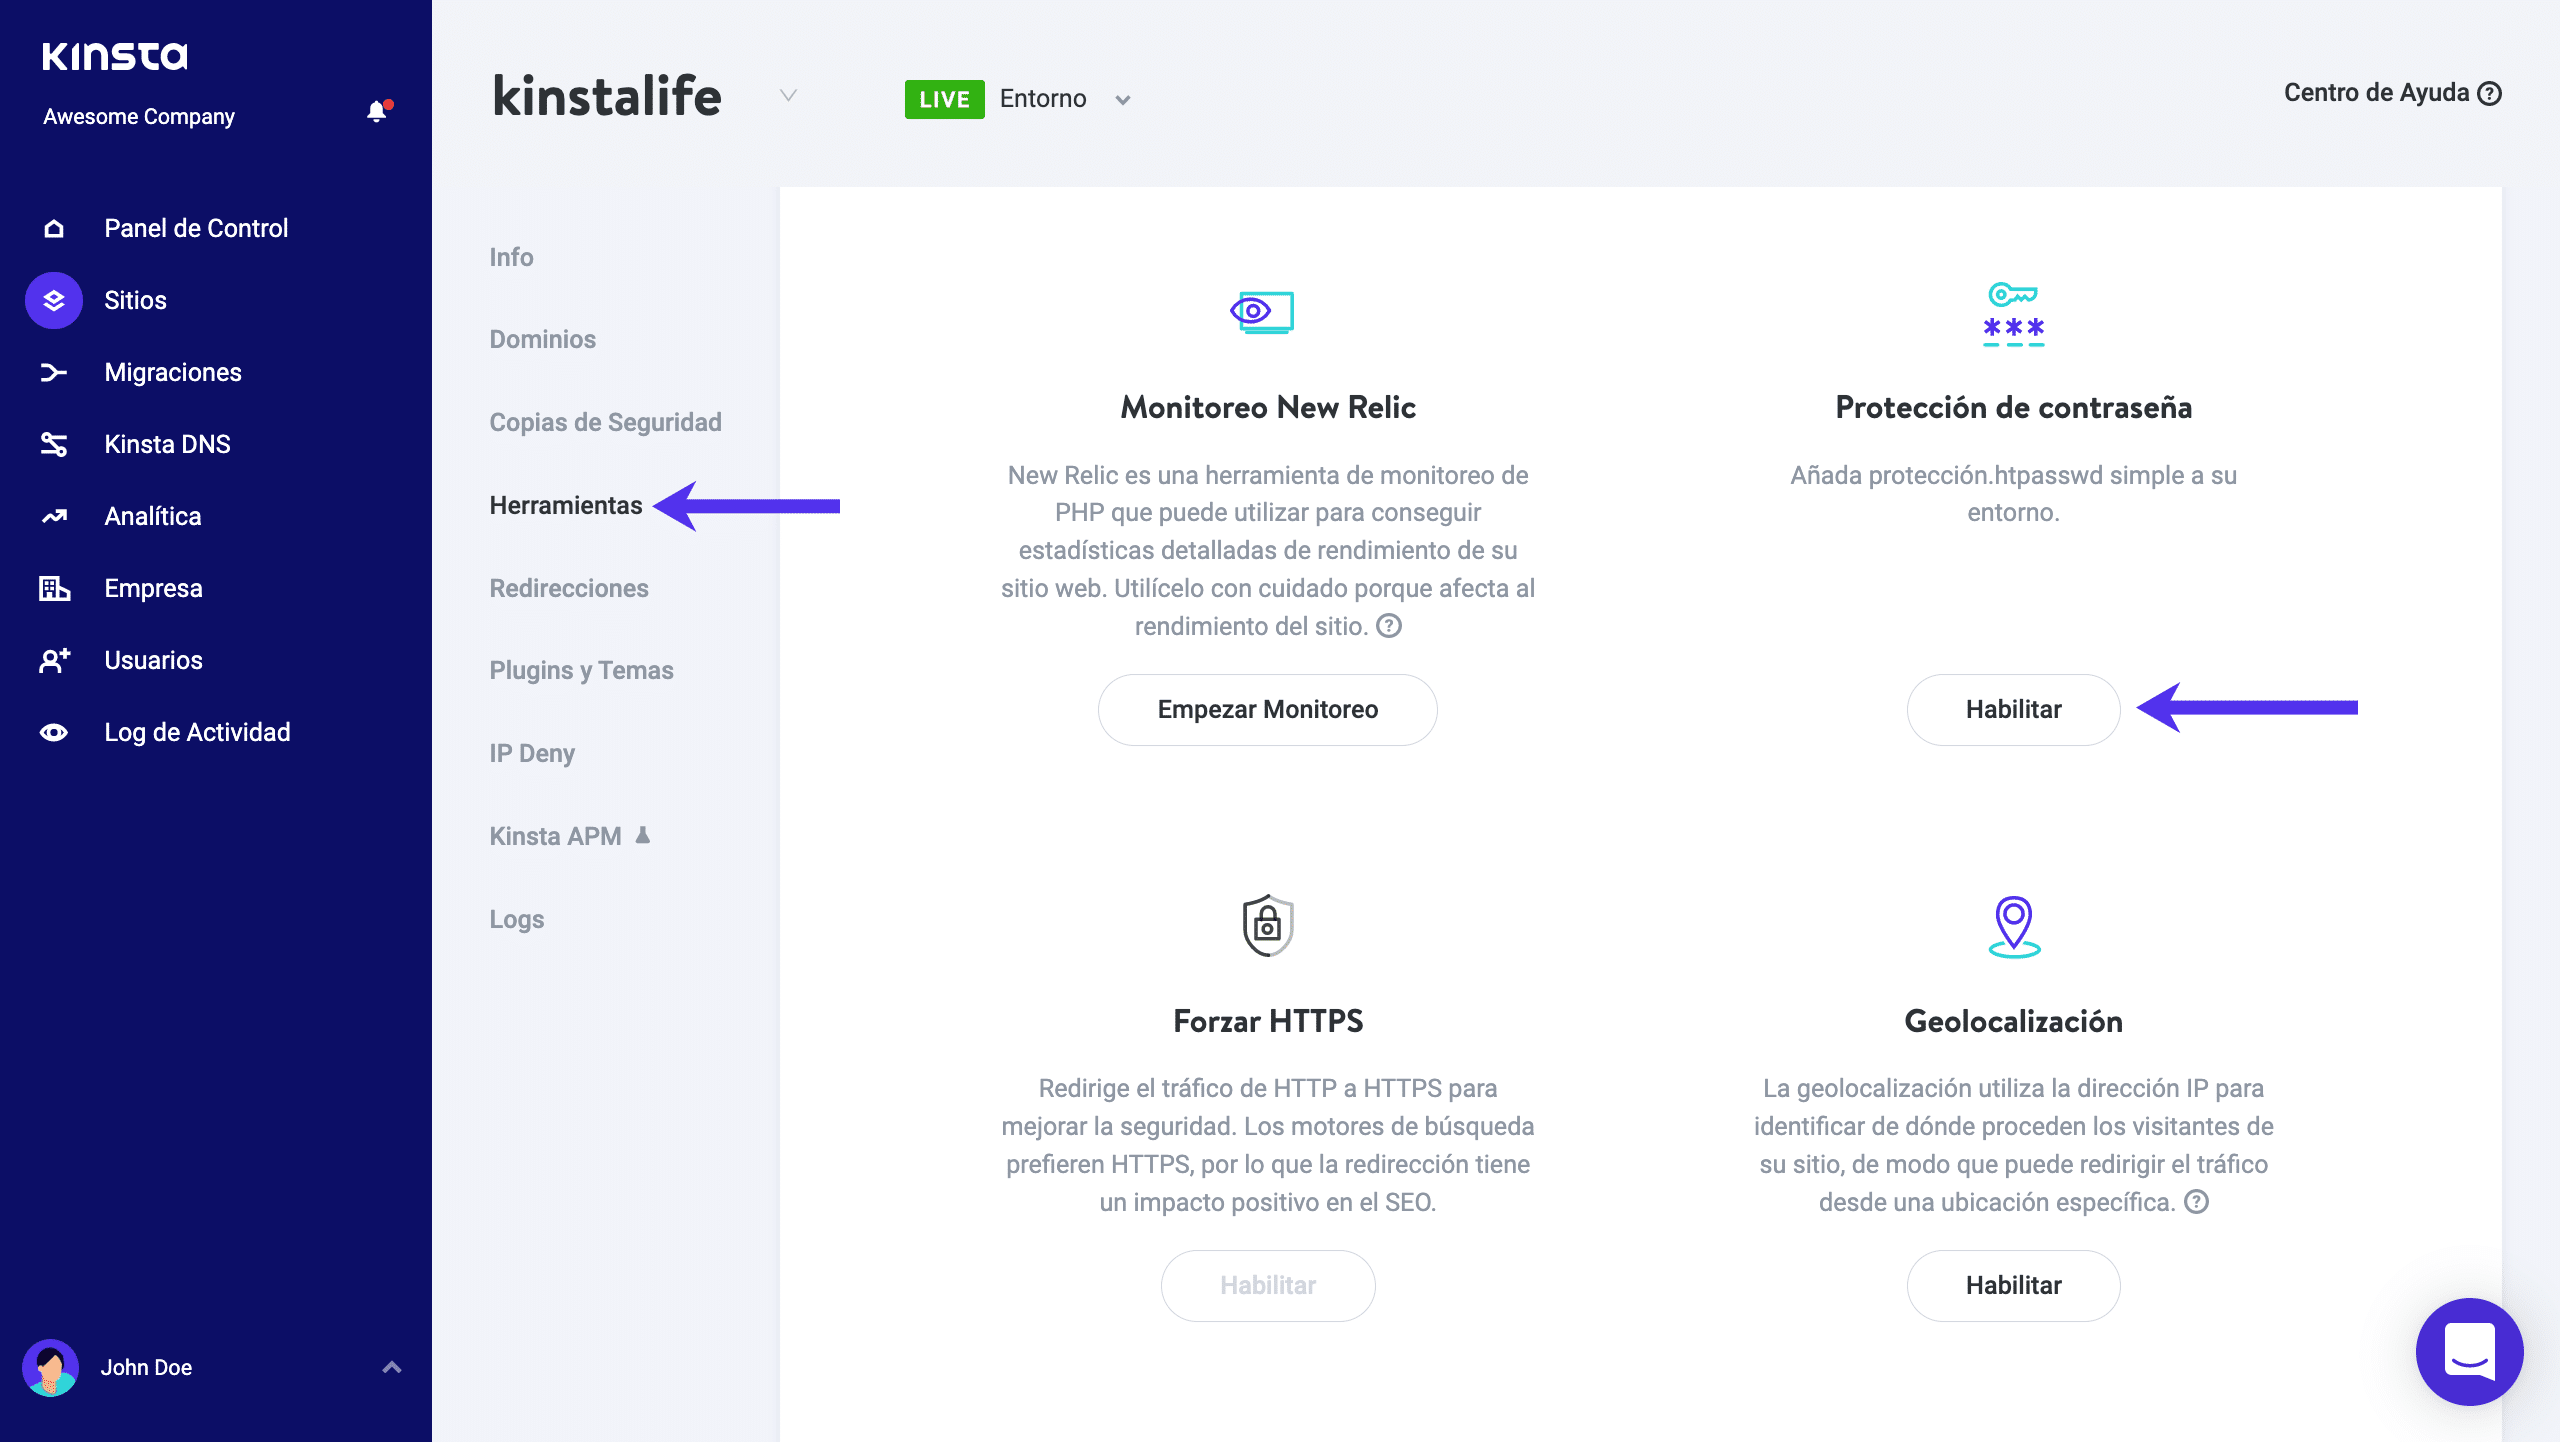Click the Kinsta DNS icon
The image size is (2560, 1442).
click(x=54, y=444)
